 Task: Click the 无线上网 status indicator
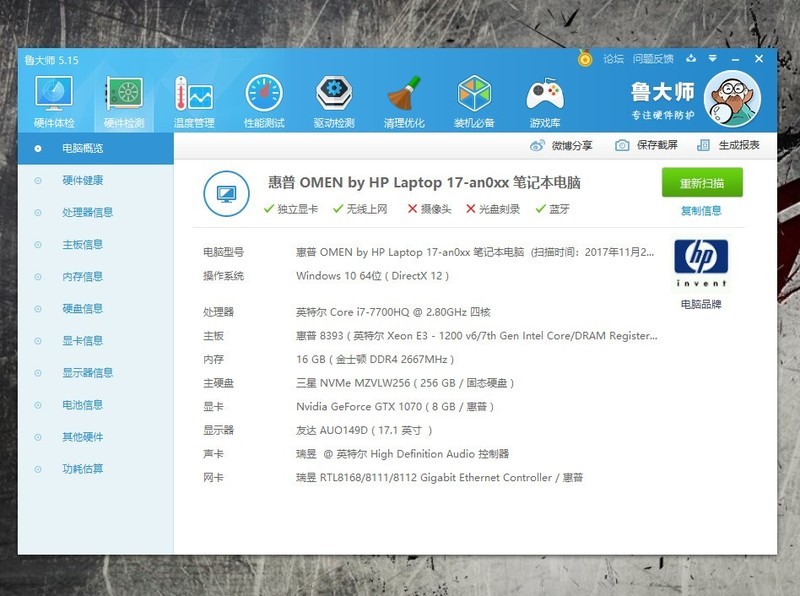click(x=360, y=209)
